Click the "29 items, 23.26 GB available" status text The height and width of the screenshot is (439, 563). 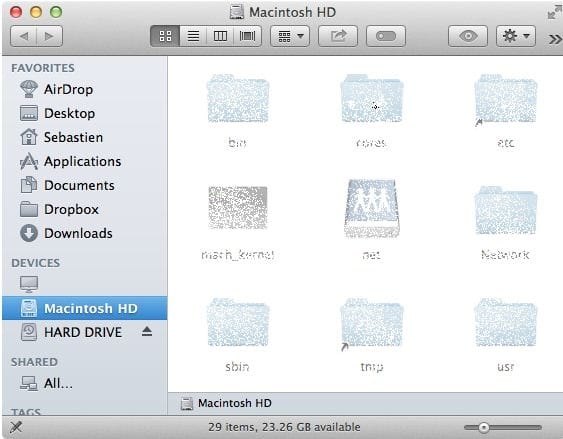coord(284,427)
